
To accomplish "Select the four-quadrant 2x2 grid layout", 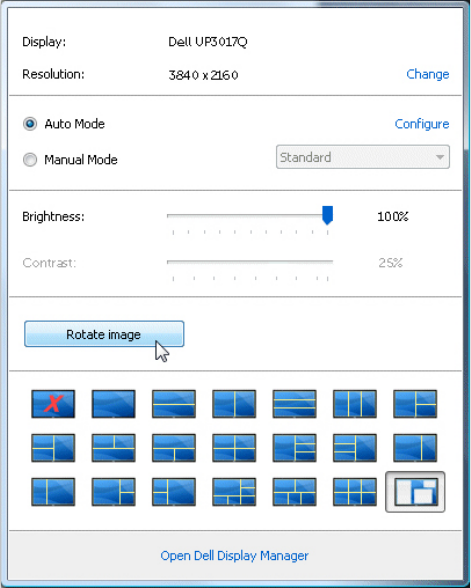I will [234, 448].
